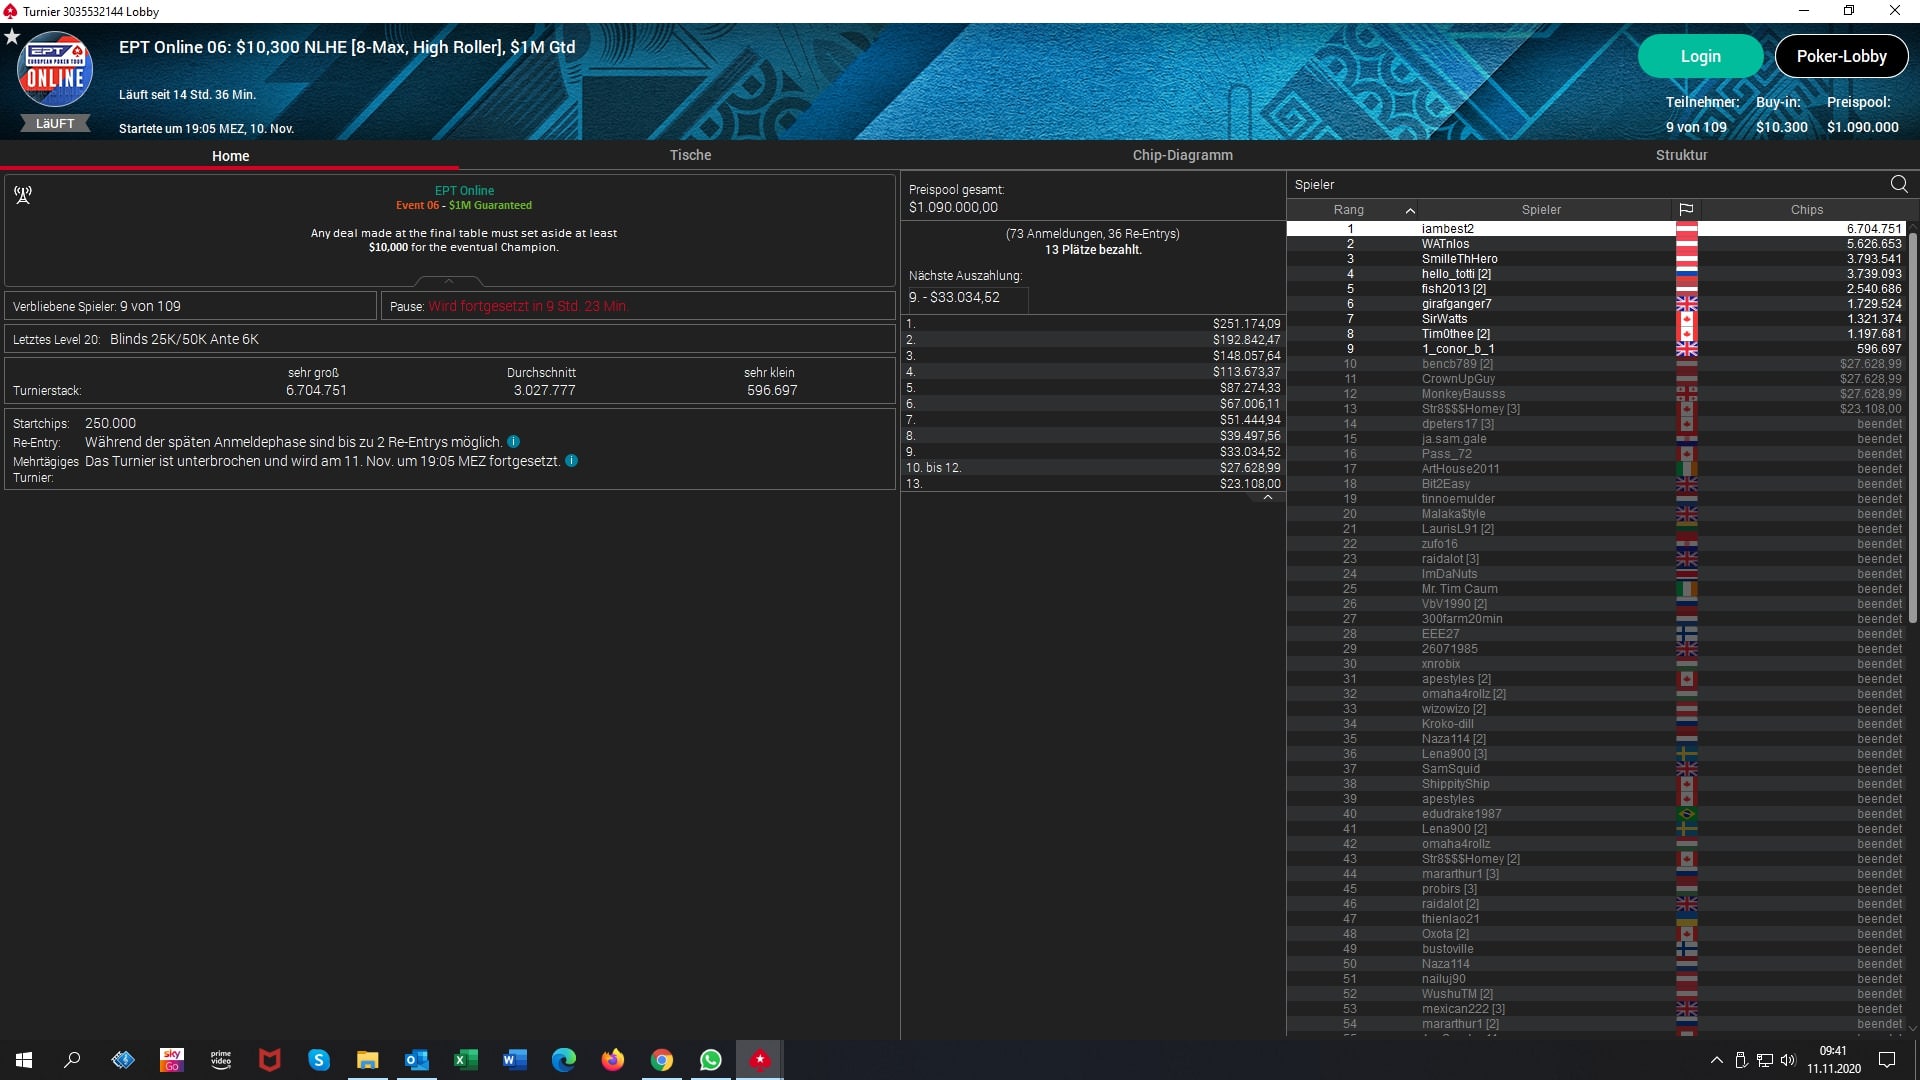This screenshot has height=1080, width=1920.
Task: Click the broadcast antenna icon
Action: [23, 194]
